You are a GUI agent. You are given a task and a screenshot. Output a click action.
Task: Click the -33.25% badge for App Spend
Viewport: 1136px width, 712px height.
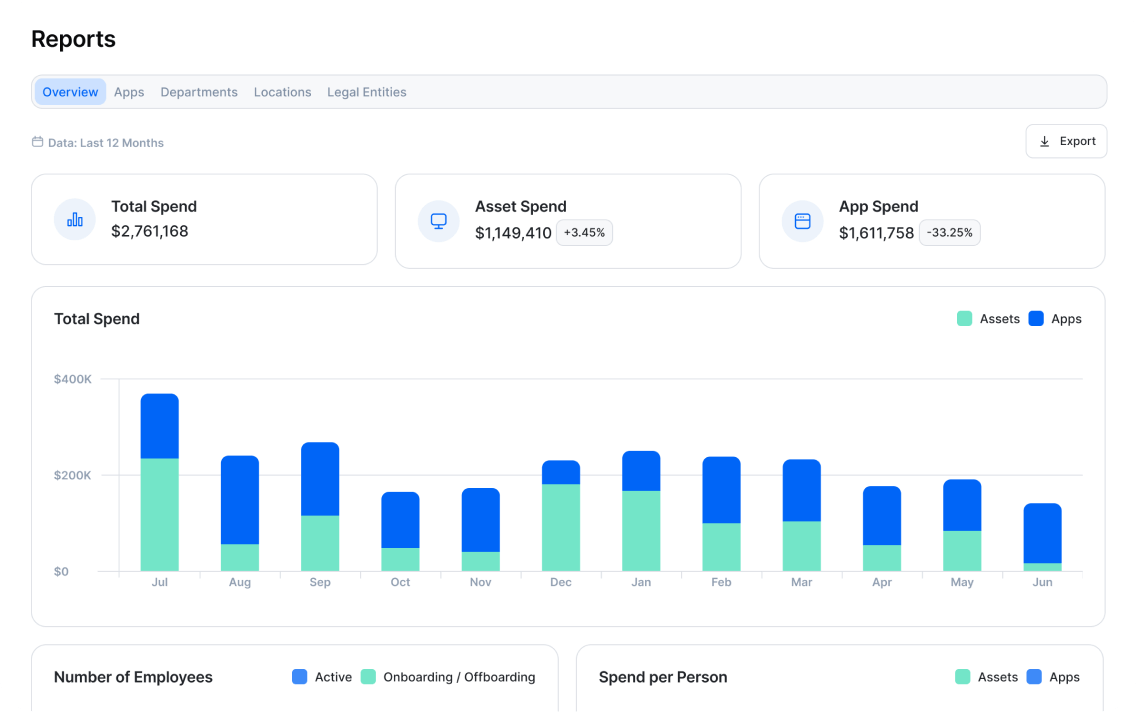pyautogui.click(x=949, y=232)
